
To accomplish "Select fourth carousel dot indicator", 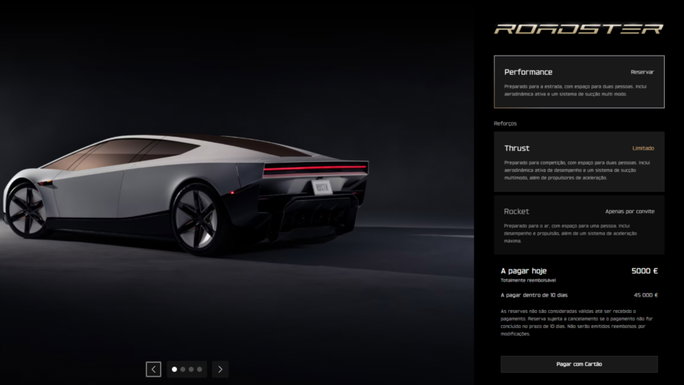I will (199, 369).
